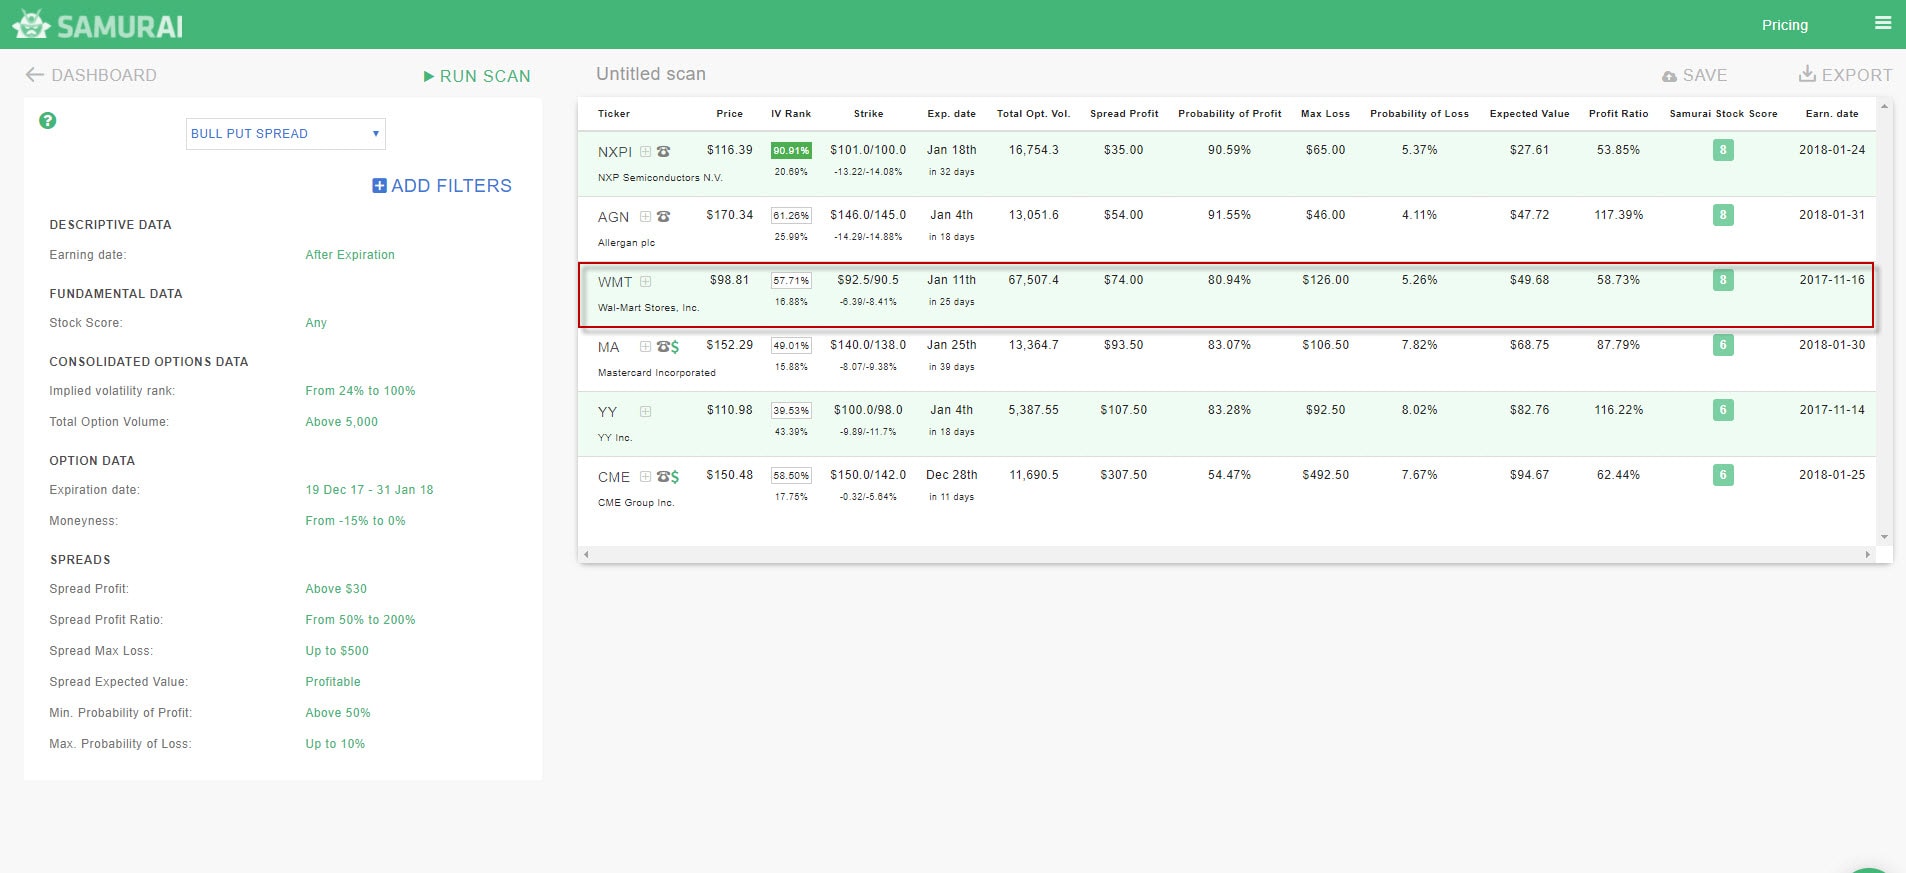Image resolution: width=1906 pixels, height=873 pixels.
Task: Click the dollar sign icon in CME row
Action: (x=675, y=477)
